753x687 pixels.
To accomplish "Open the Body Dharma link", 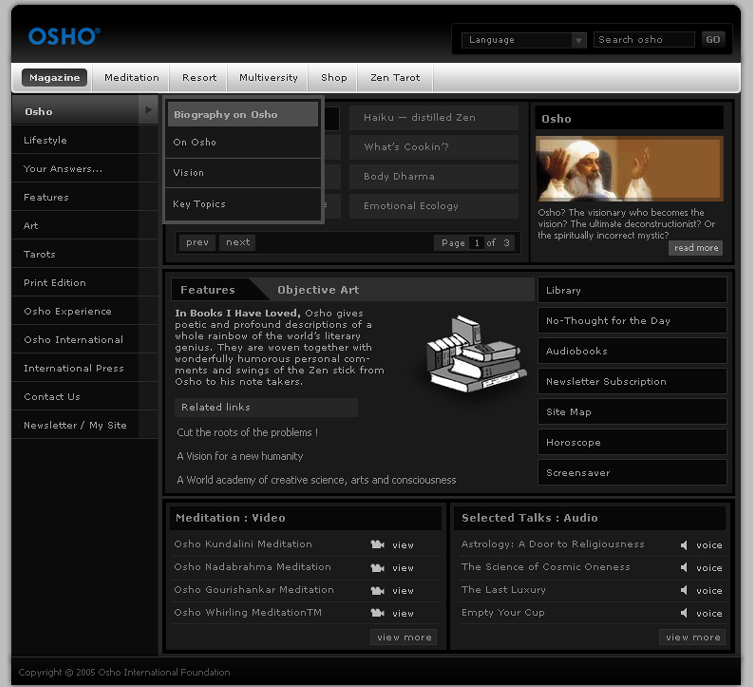I will tap(434, 176).
